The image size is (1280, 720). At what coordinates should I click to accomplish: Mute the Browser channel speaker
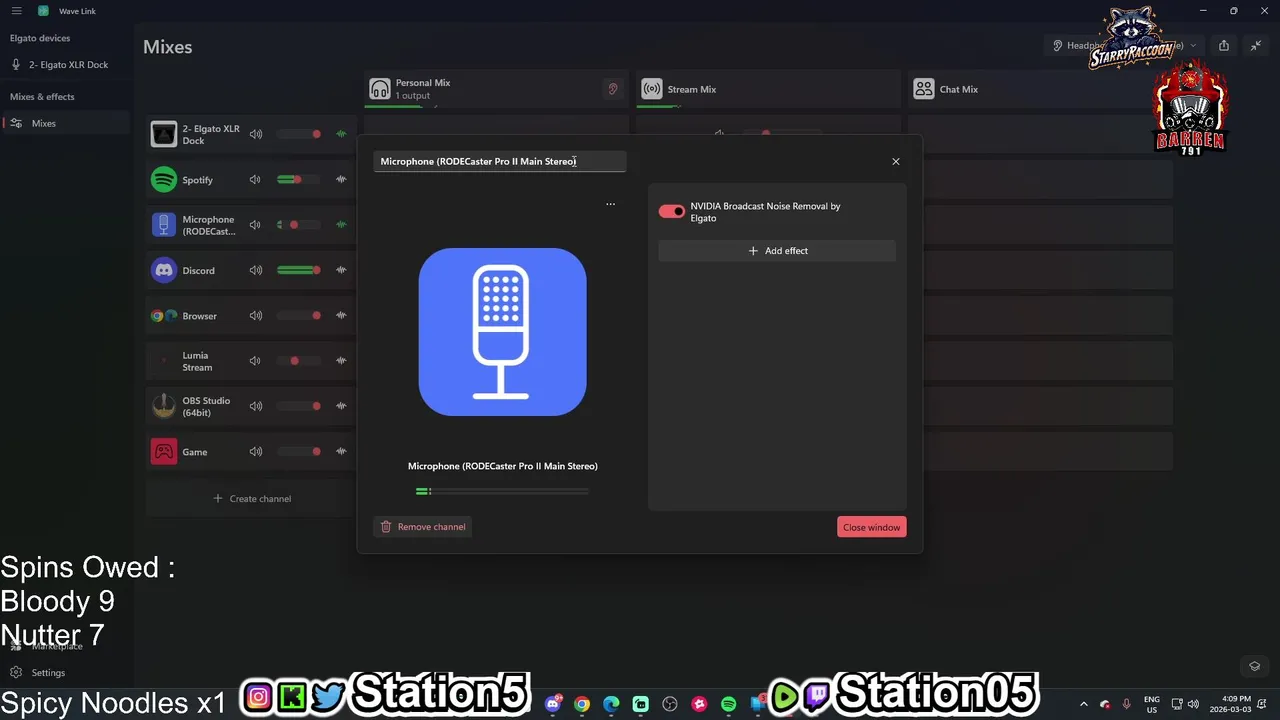pyautogui.click(x=256, y=316)
